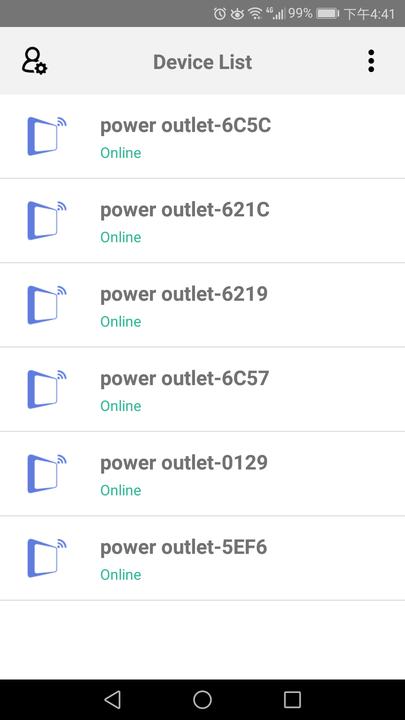Select the power outlet-6219 entry
This screenshot has height=720, width=405.
pyautogui.click(x=202, y=305)
